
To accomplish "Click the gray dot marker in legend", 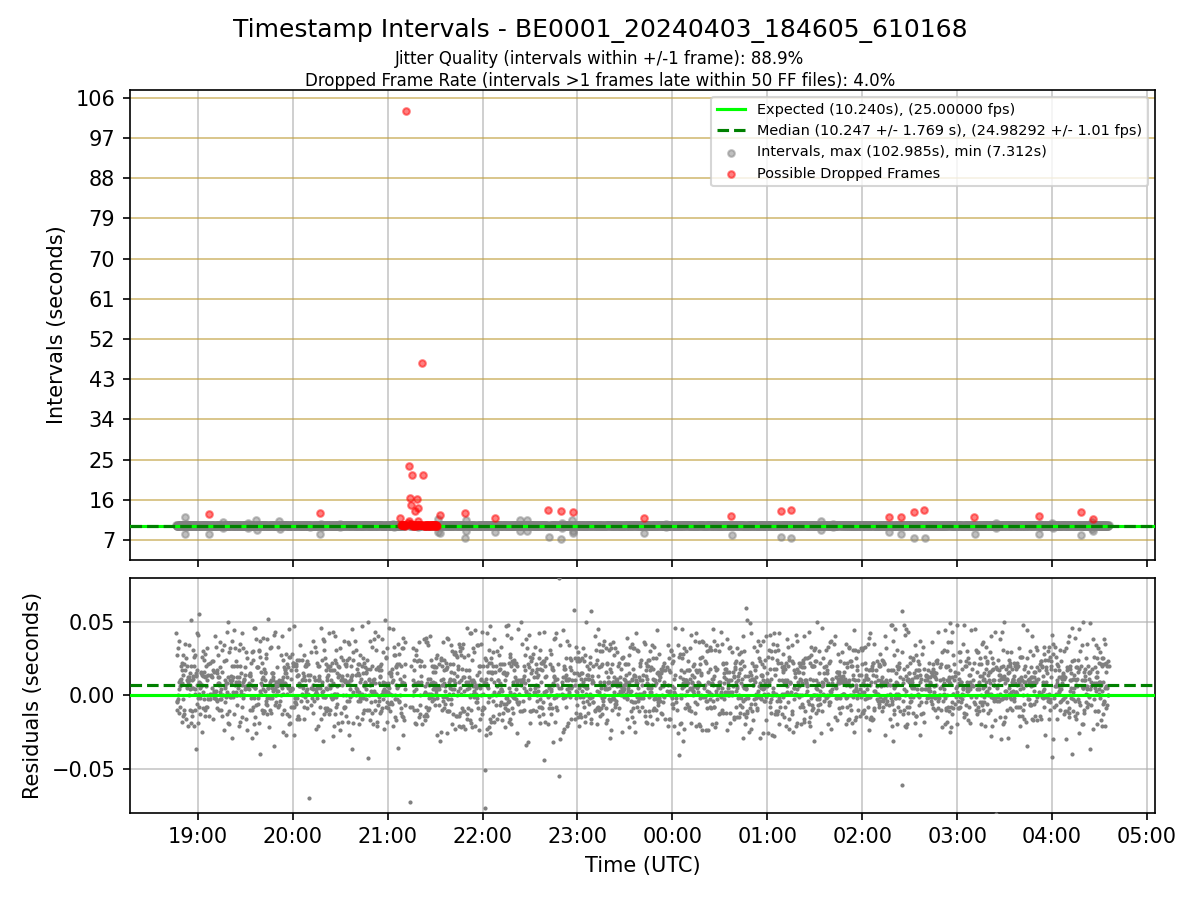I will coord(732,153).
